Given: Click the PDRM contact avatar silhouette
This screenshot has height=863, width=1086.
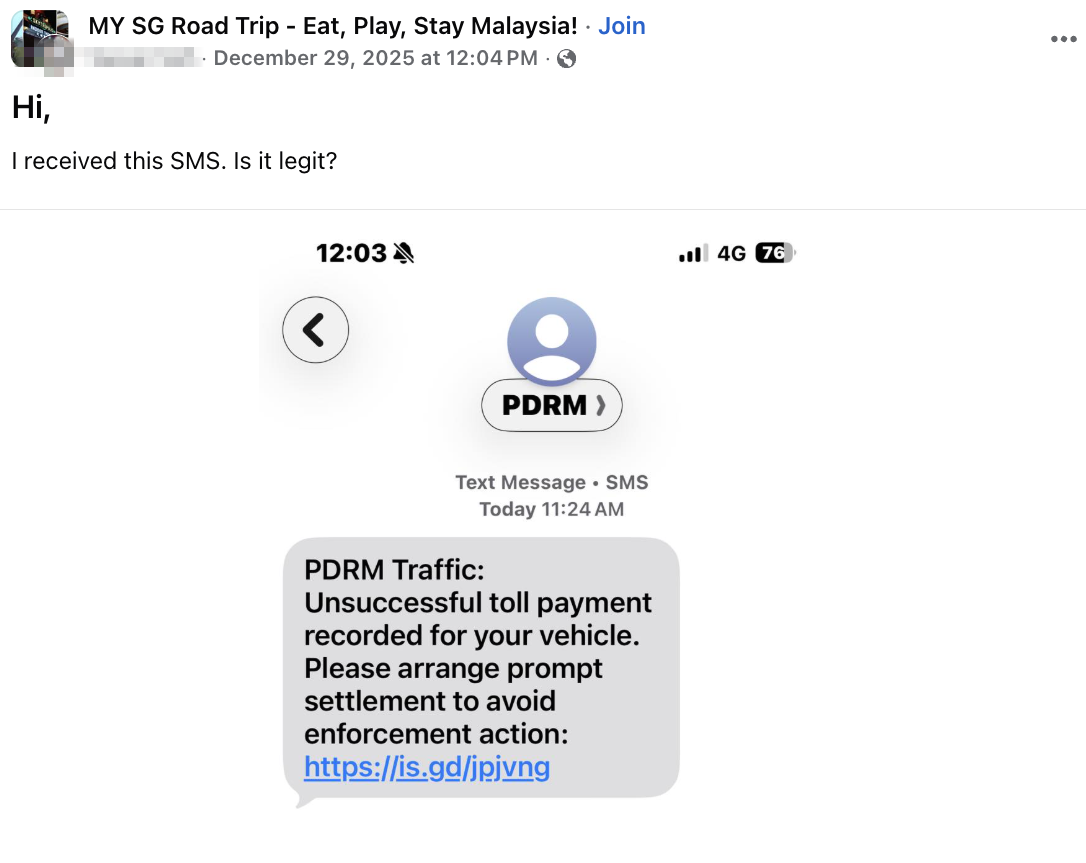Looking at the screenshot, I should [552, 340].
